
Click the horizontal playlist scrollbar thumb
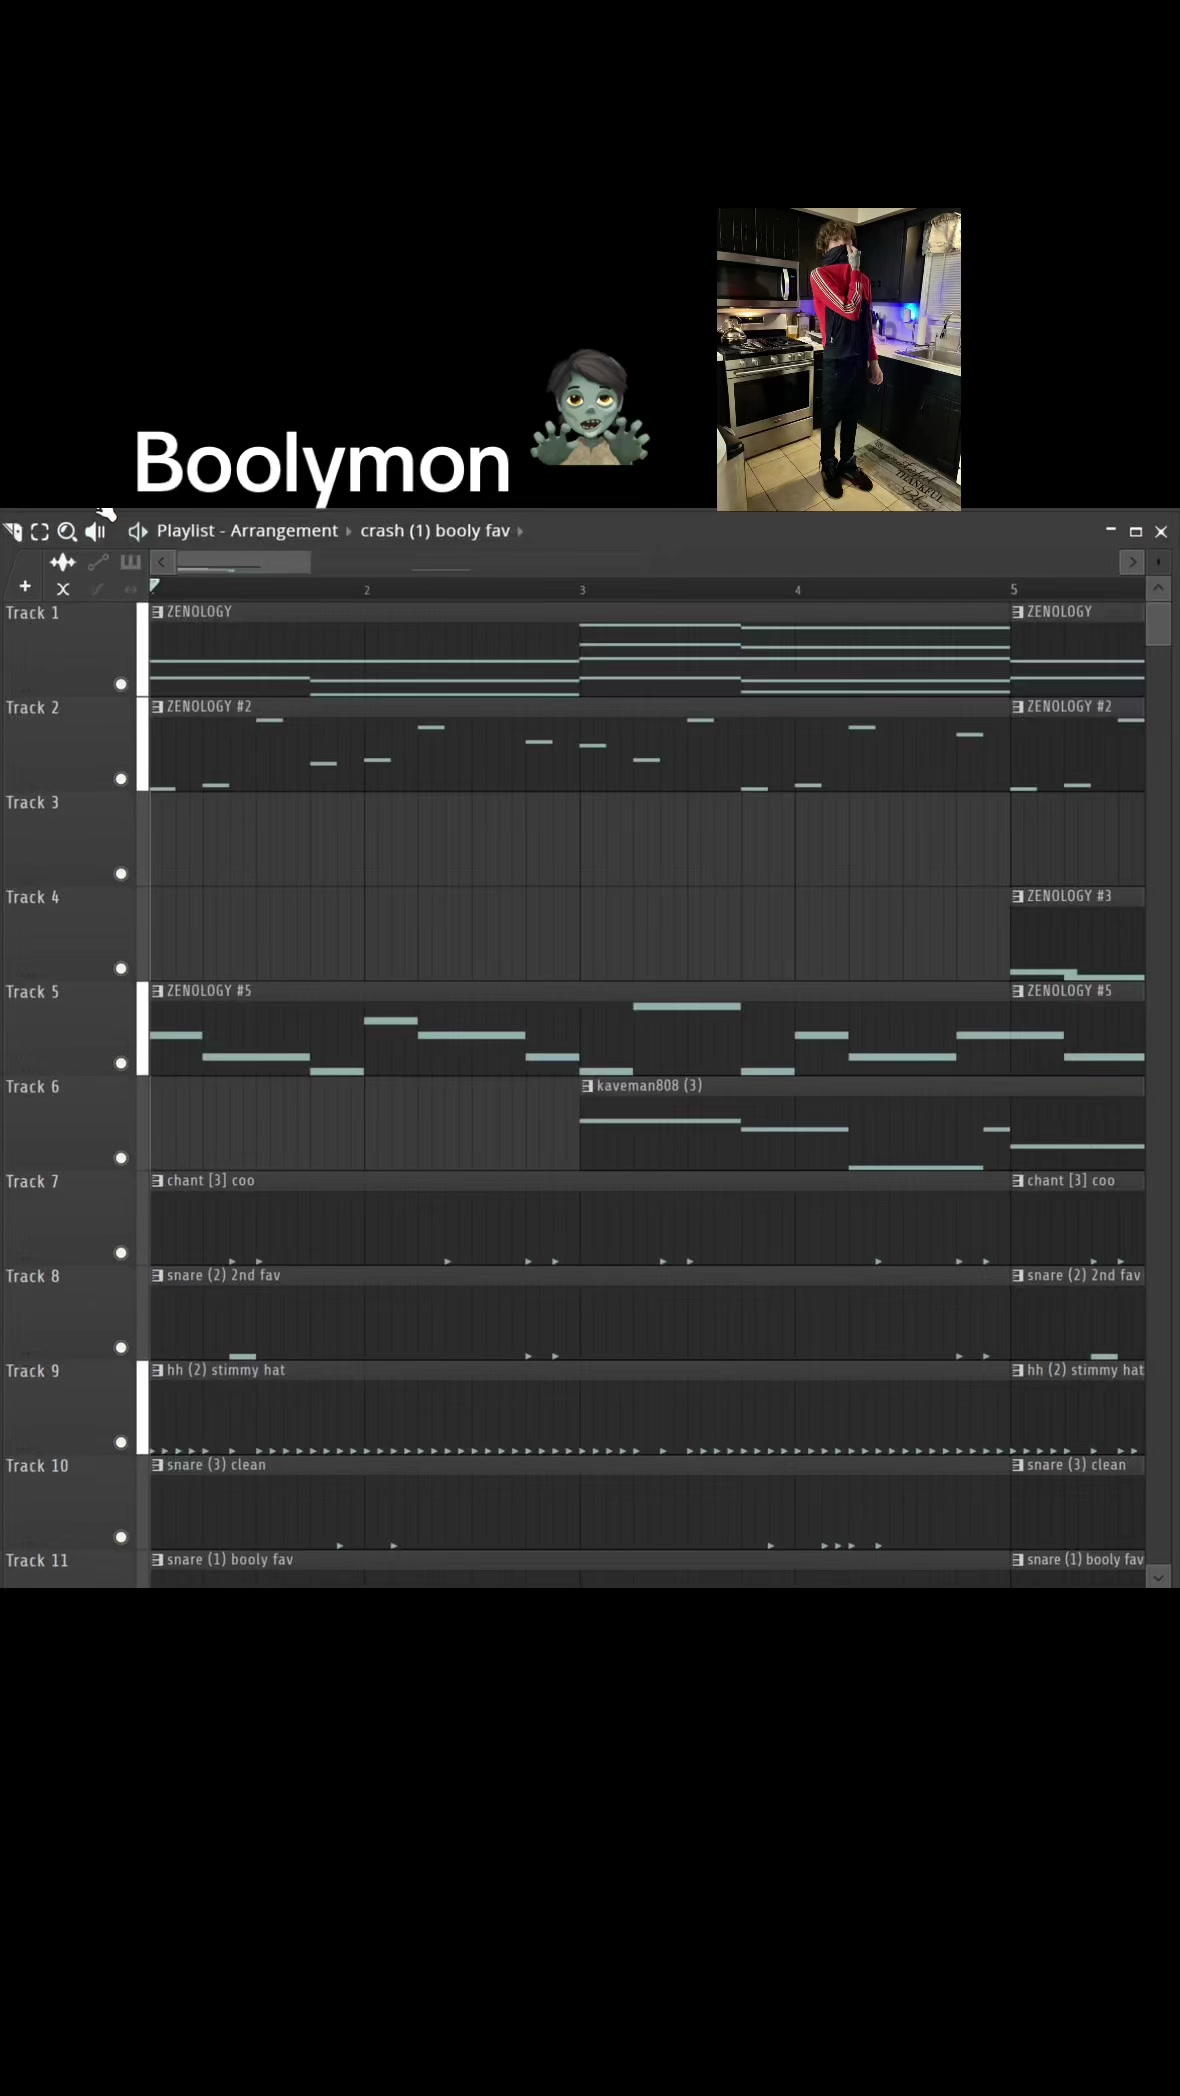tap(243, 562)
